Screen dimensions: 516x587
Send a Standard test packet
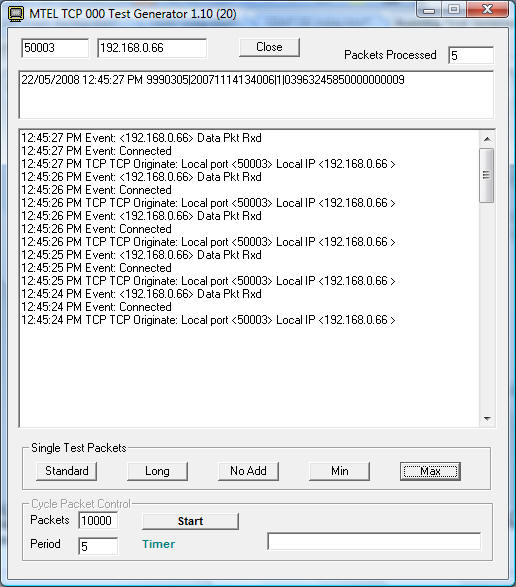[x=67, y=471]
